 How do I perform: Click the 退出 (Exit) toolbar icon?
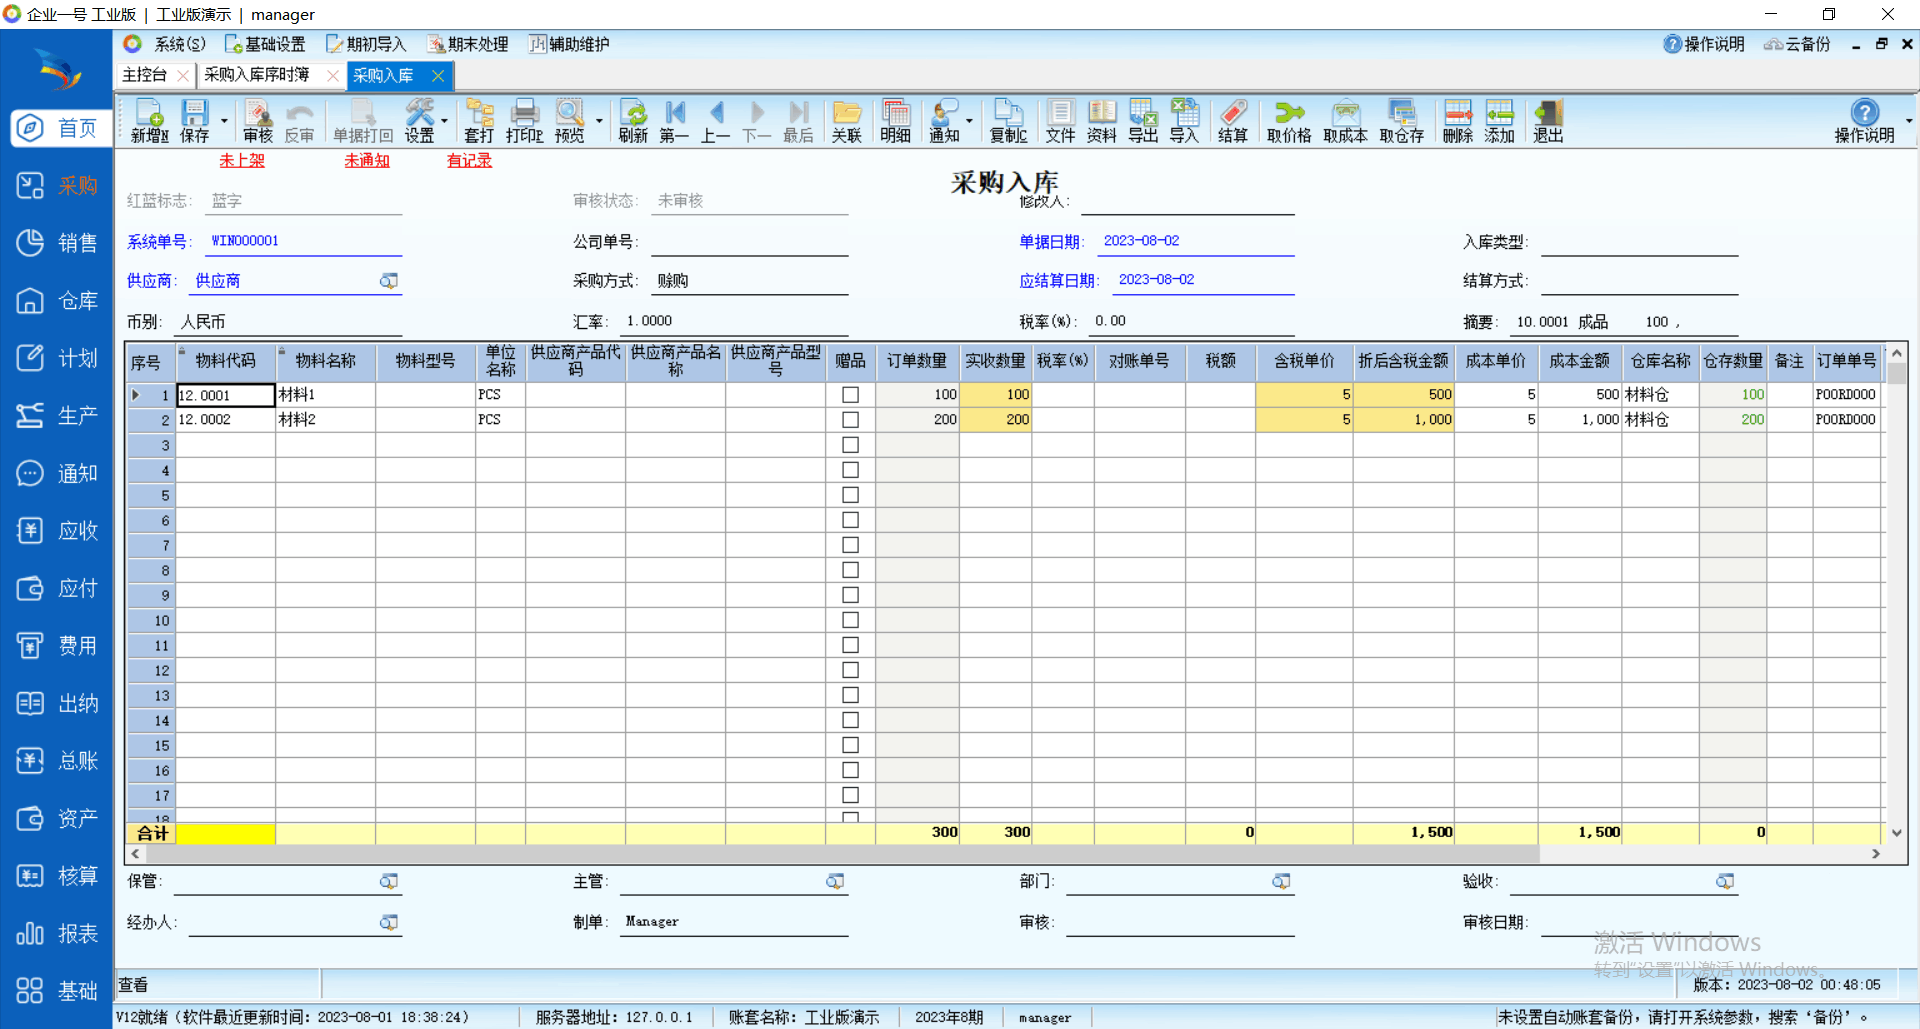1547,121
